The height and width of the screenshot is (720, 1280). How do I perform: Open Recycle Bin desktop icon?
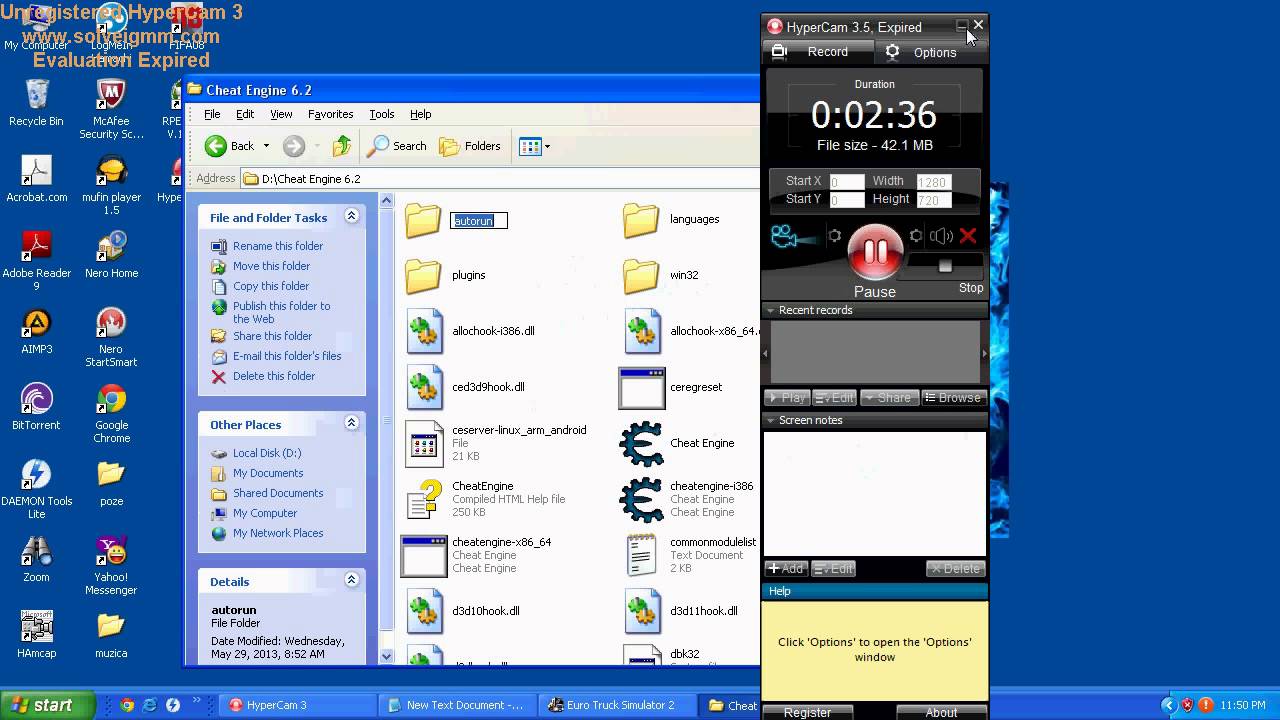tap(36, 103)
